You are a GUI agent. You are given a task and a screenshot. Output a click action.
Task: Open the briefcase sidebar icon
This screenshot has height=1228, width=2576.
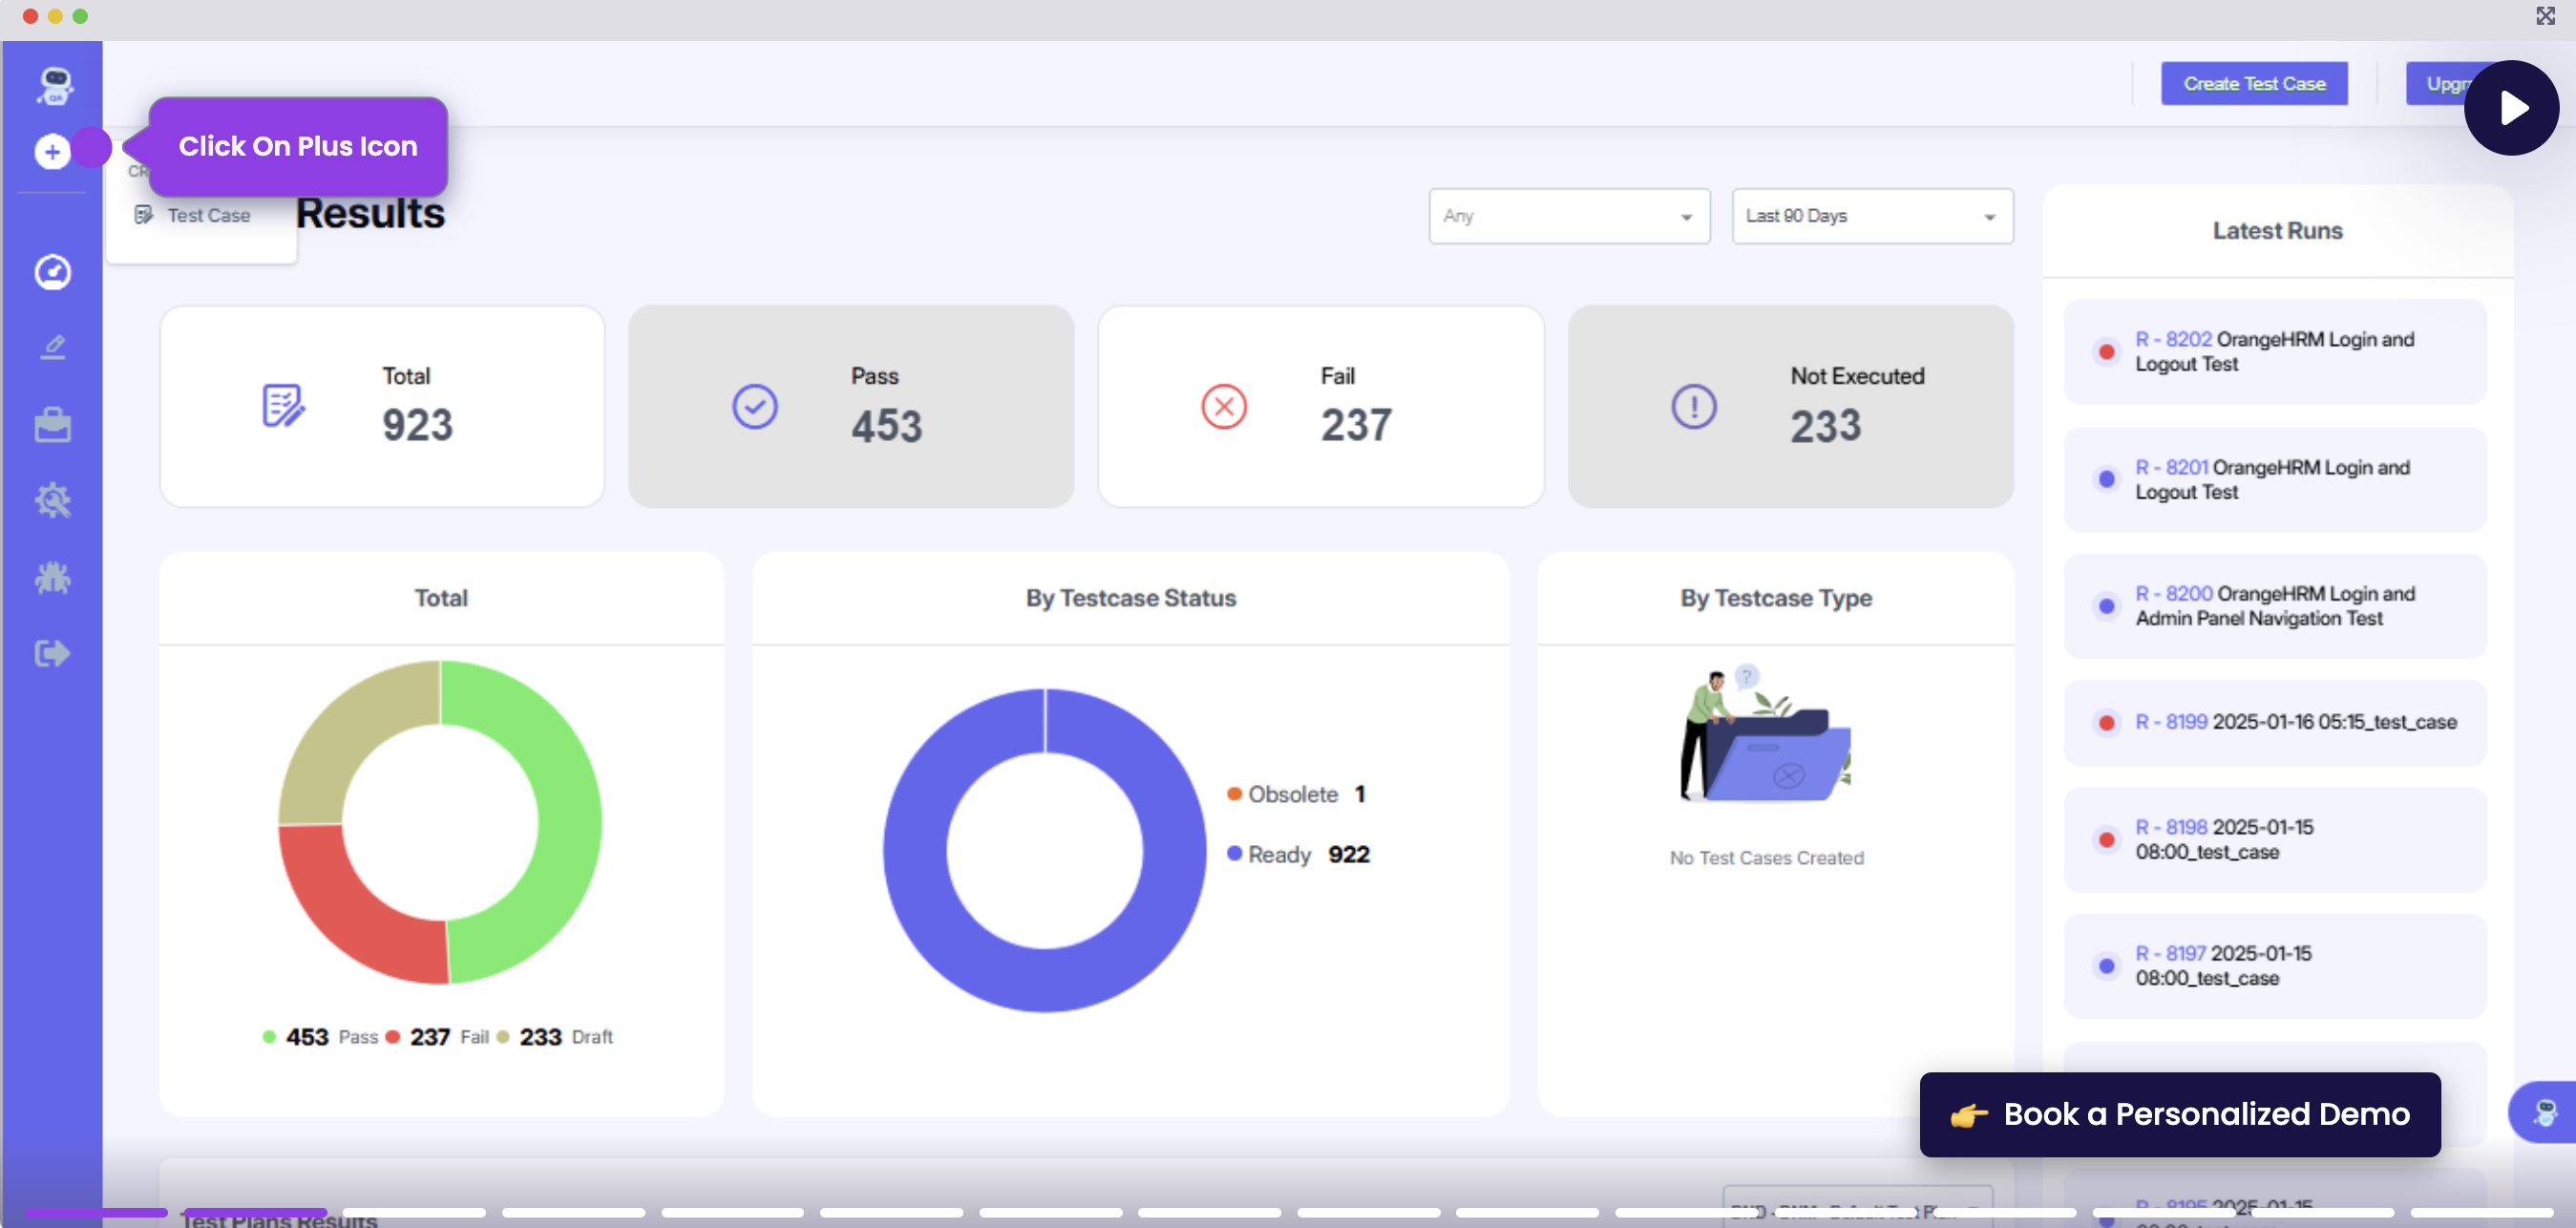tap(52, 425)
